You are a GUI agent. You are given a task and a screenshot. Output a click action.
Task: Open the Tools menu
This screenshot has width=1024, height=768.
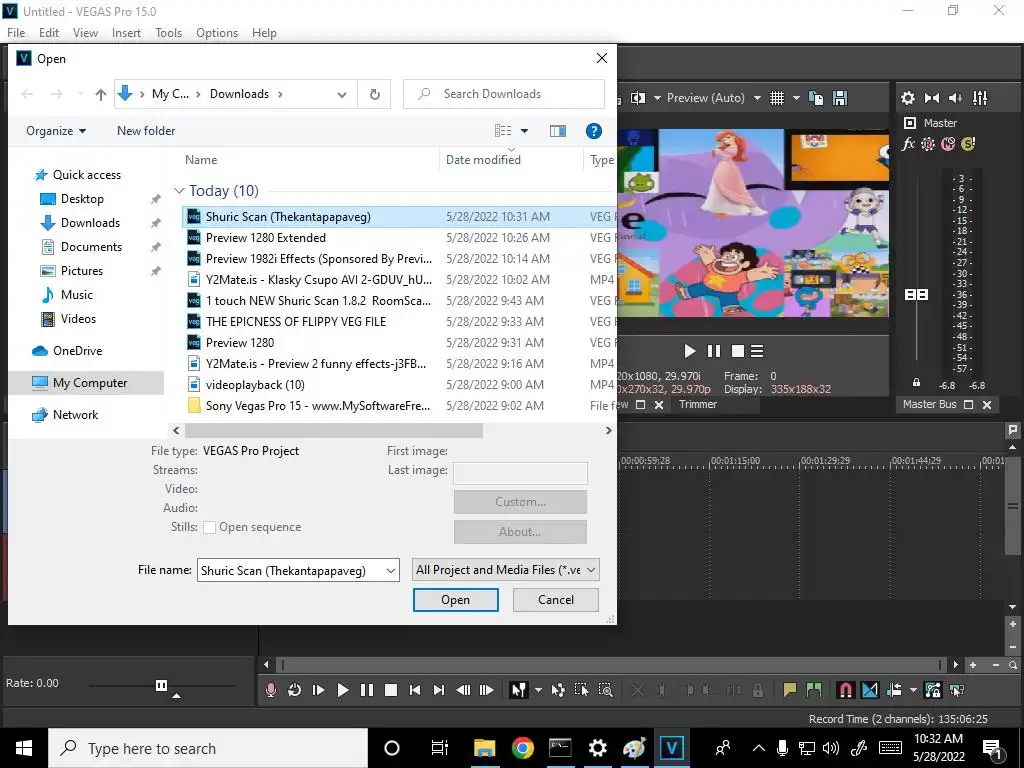coord(168,33)
